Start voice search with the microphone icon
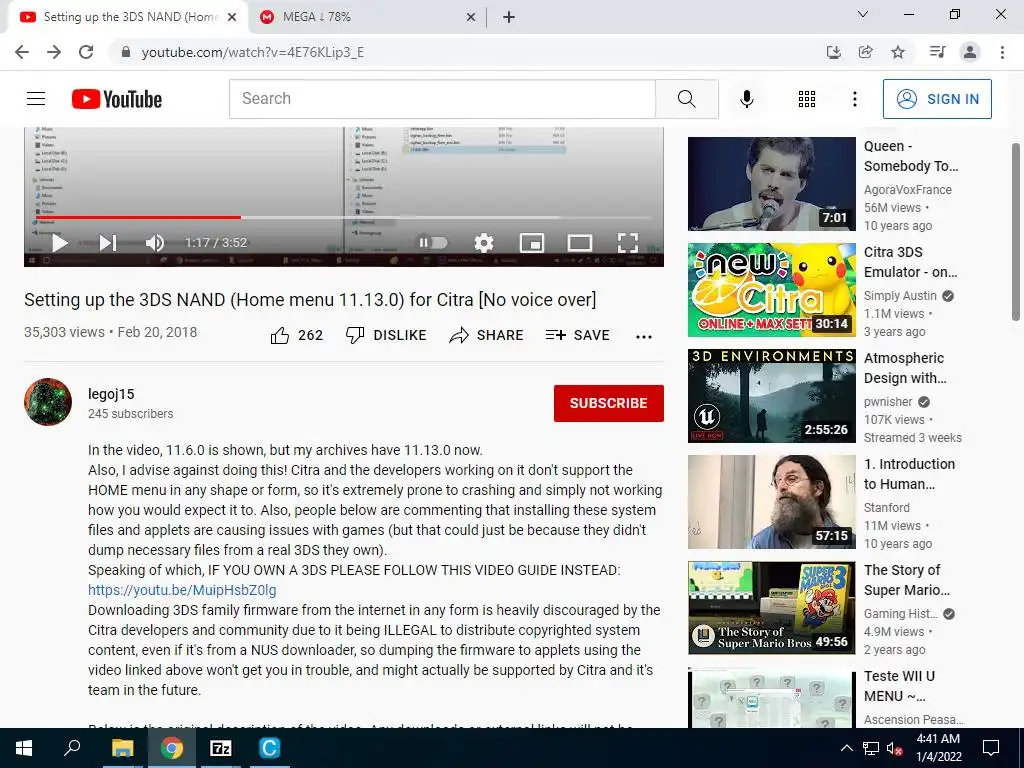 coord(746,99)
